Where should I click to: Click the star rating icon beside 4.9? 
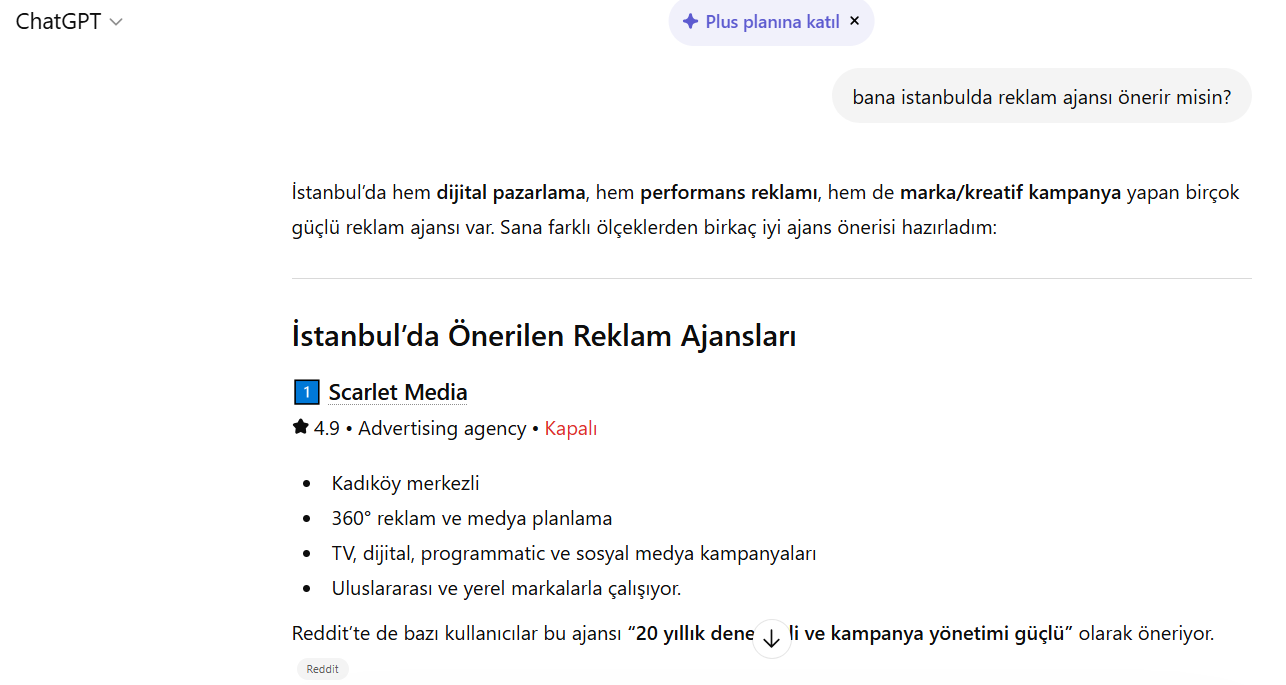[300, 427]
